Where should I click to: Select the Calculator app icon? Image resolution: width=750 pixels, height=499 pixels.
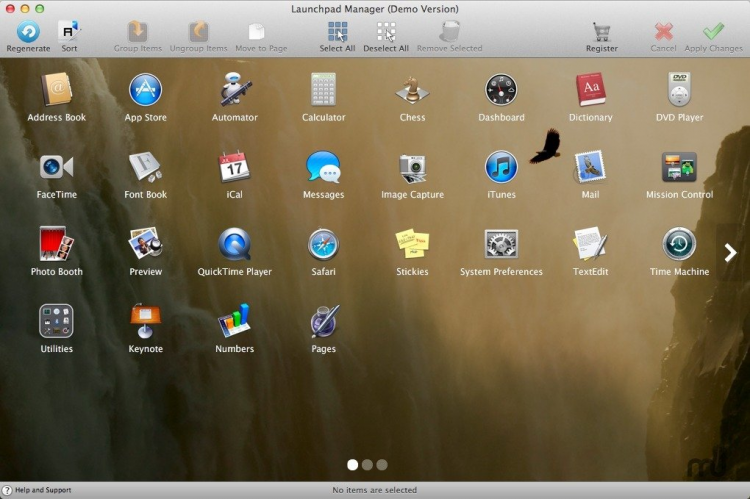coord(323,89)
